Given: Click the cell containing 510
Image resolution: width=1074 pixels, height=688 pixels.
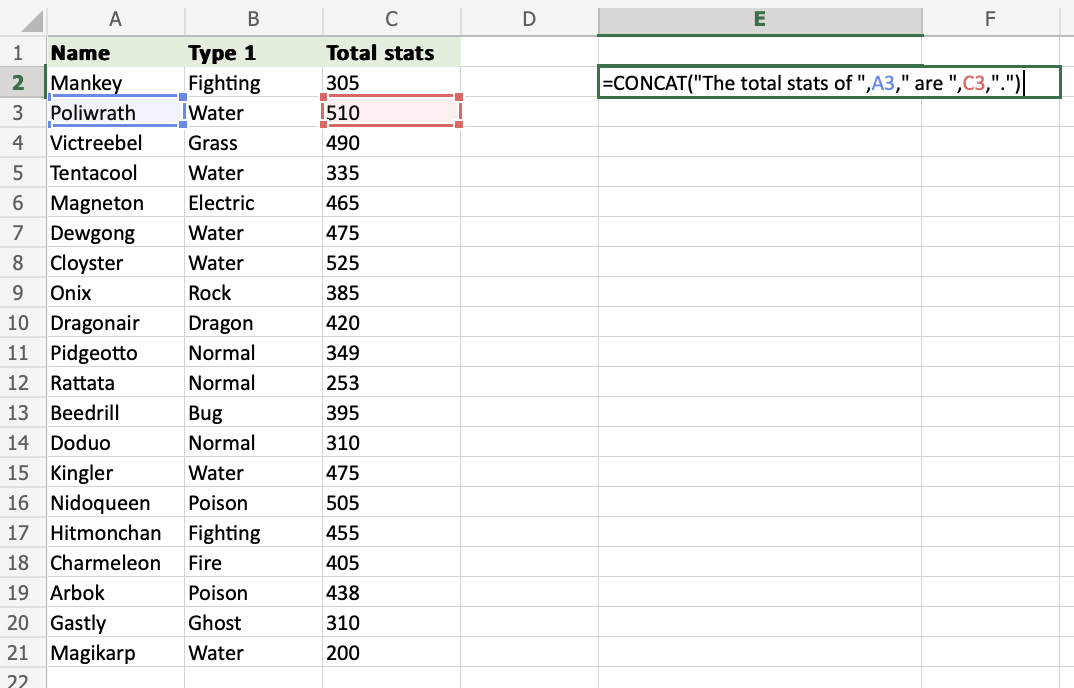Looking at the screenshot, I should tap(391, 113).
